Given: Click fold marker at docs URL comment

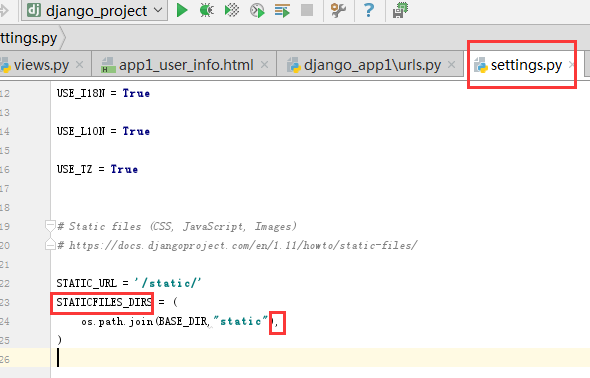Looking at the screenshot, I should pos(50,245).
